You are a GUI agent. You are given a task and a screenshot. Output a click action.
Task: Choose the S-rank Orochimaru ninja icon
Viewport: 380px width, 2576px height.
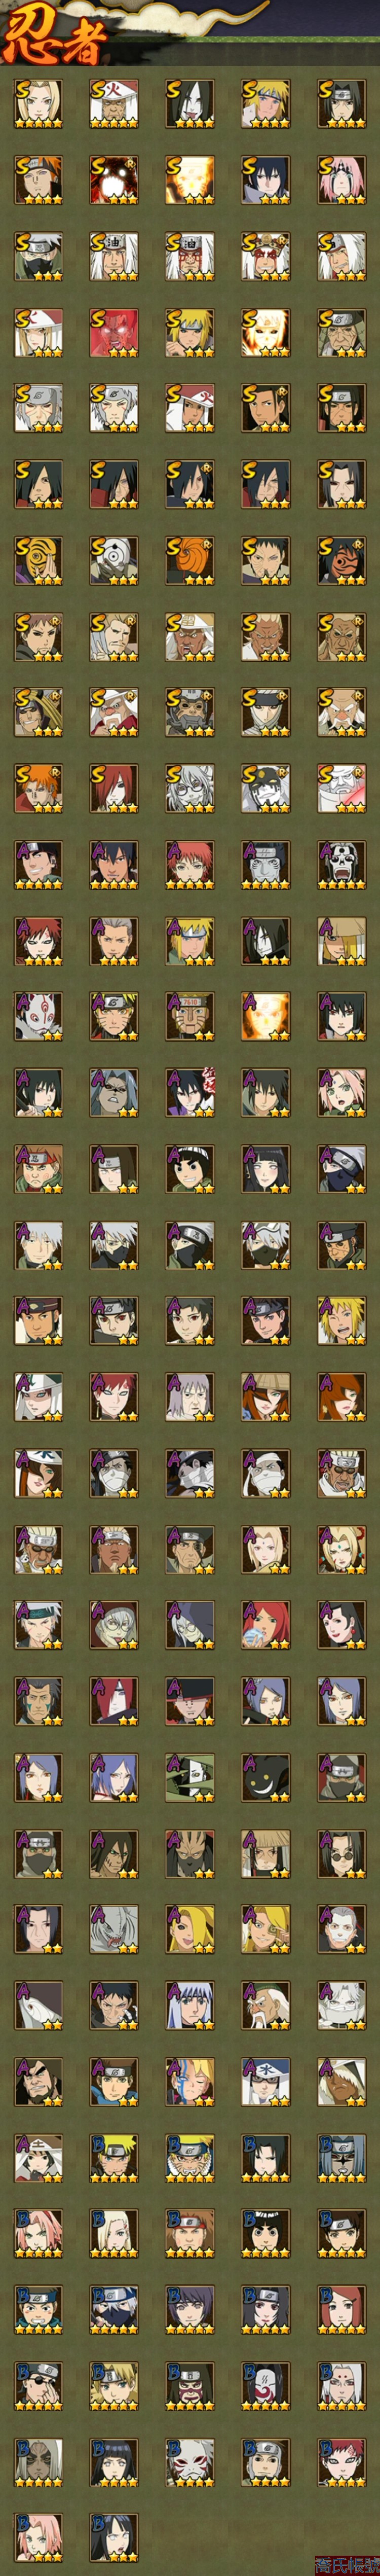(x=190, y=104)
